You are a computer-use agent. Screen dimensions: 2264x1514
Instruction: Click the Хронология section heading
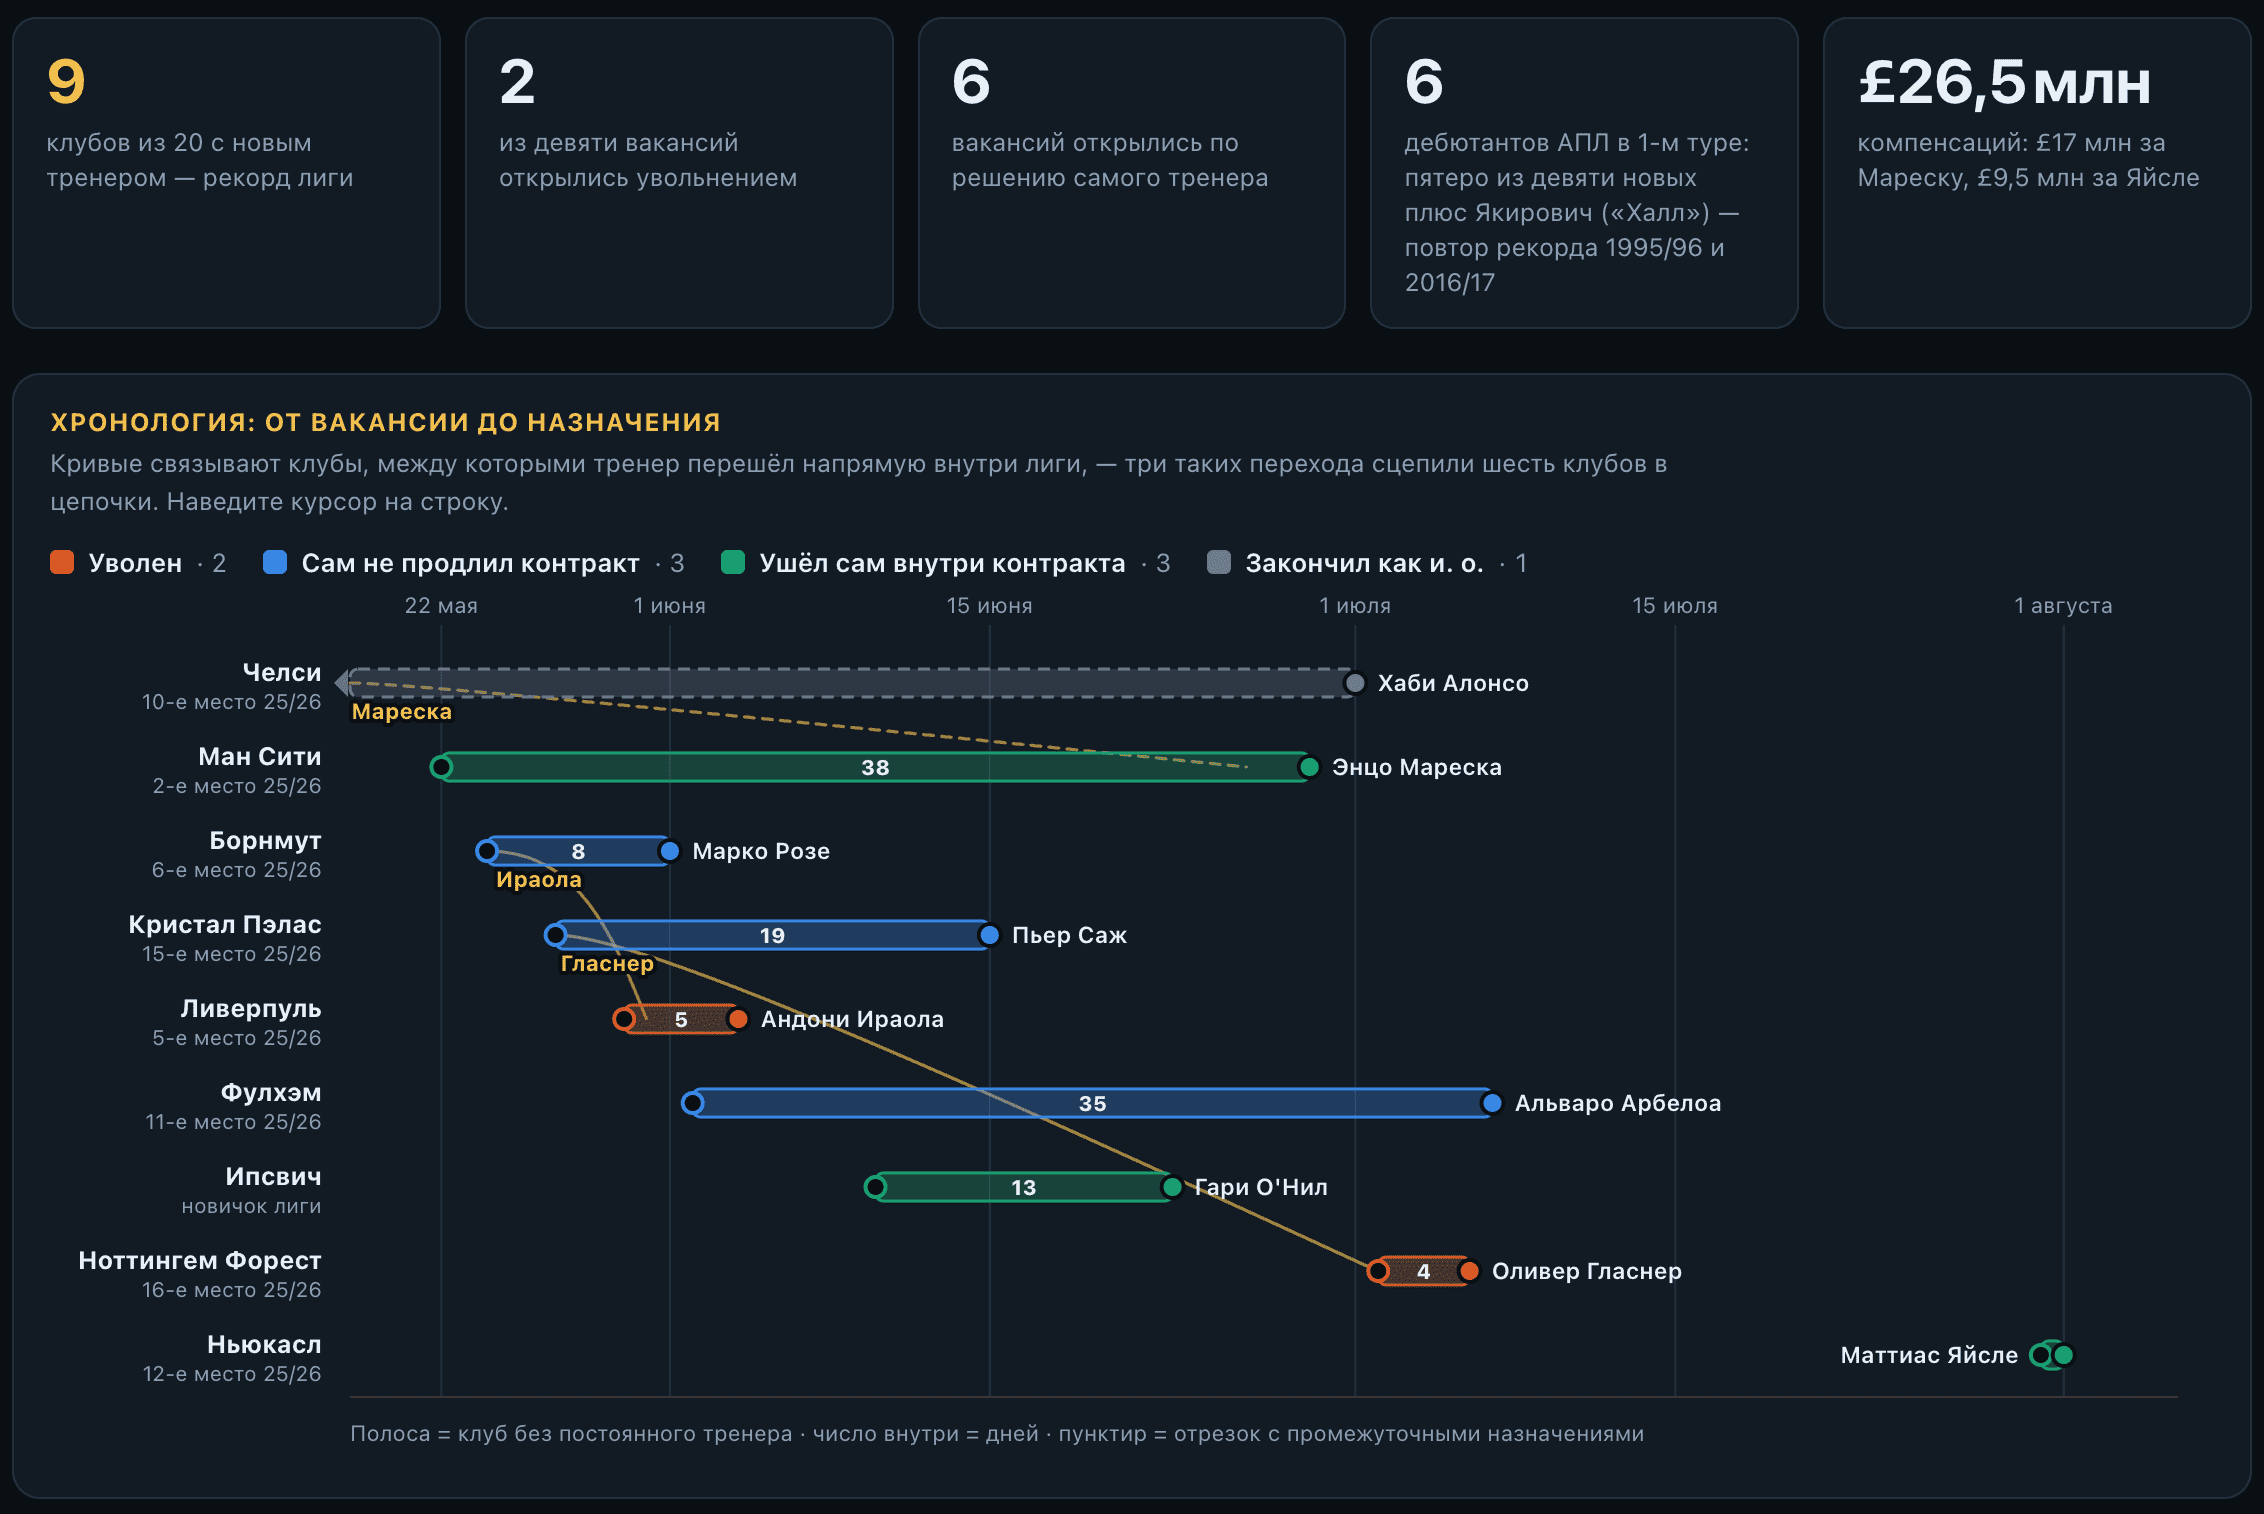tap(386, 422)
